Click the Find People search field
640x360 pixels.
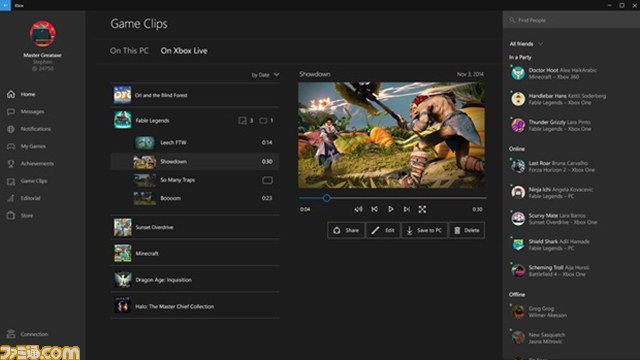click(571, 20)
